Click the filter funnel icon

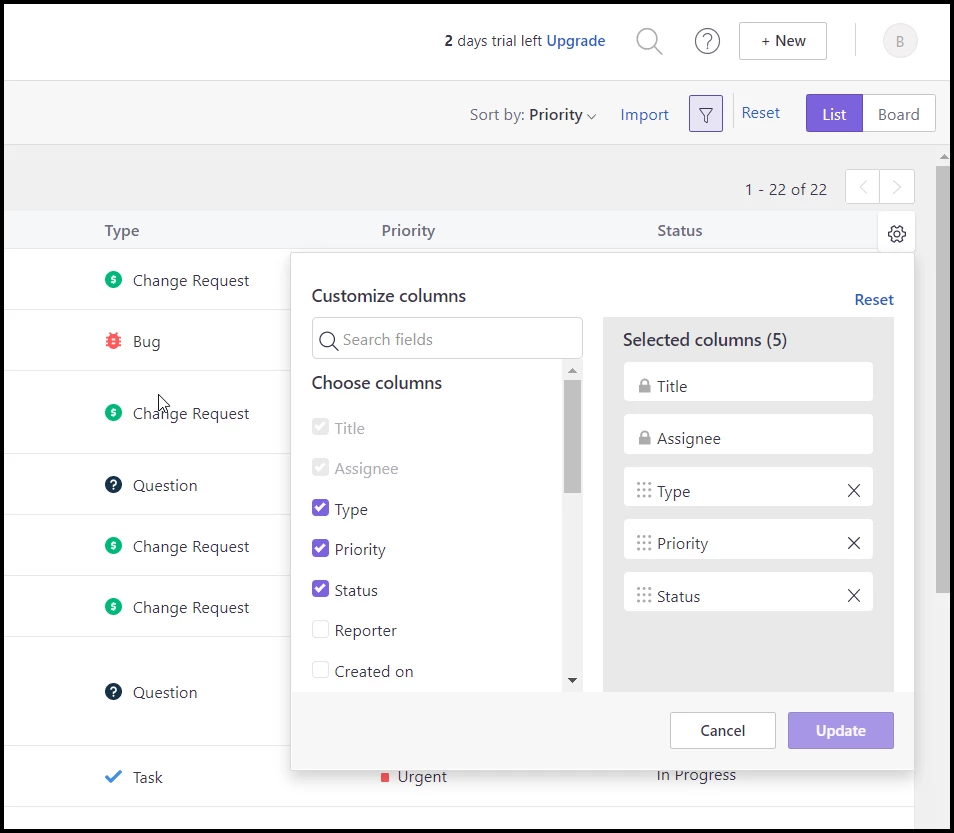click(x=706, y=114)
